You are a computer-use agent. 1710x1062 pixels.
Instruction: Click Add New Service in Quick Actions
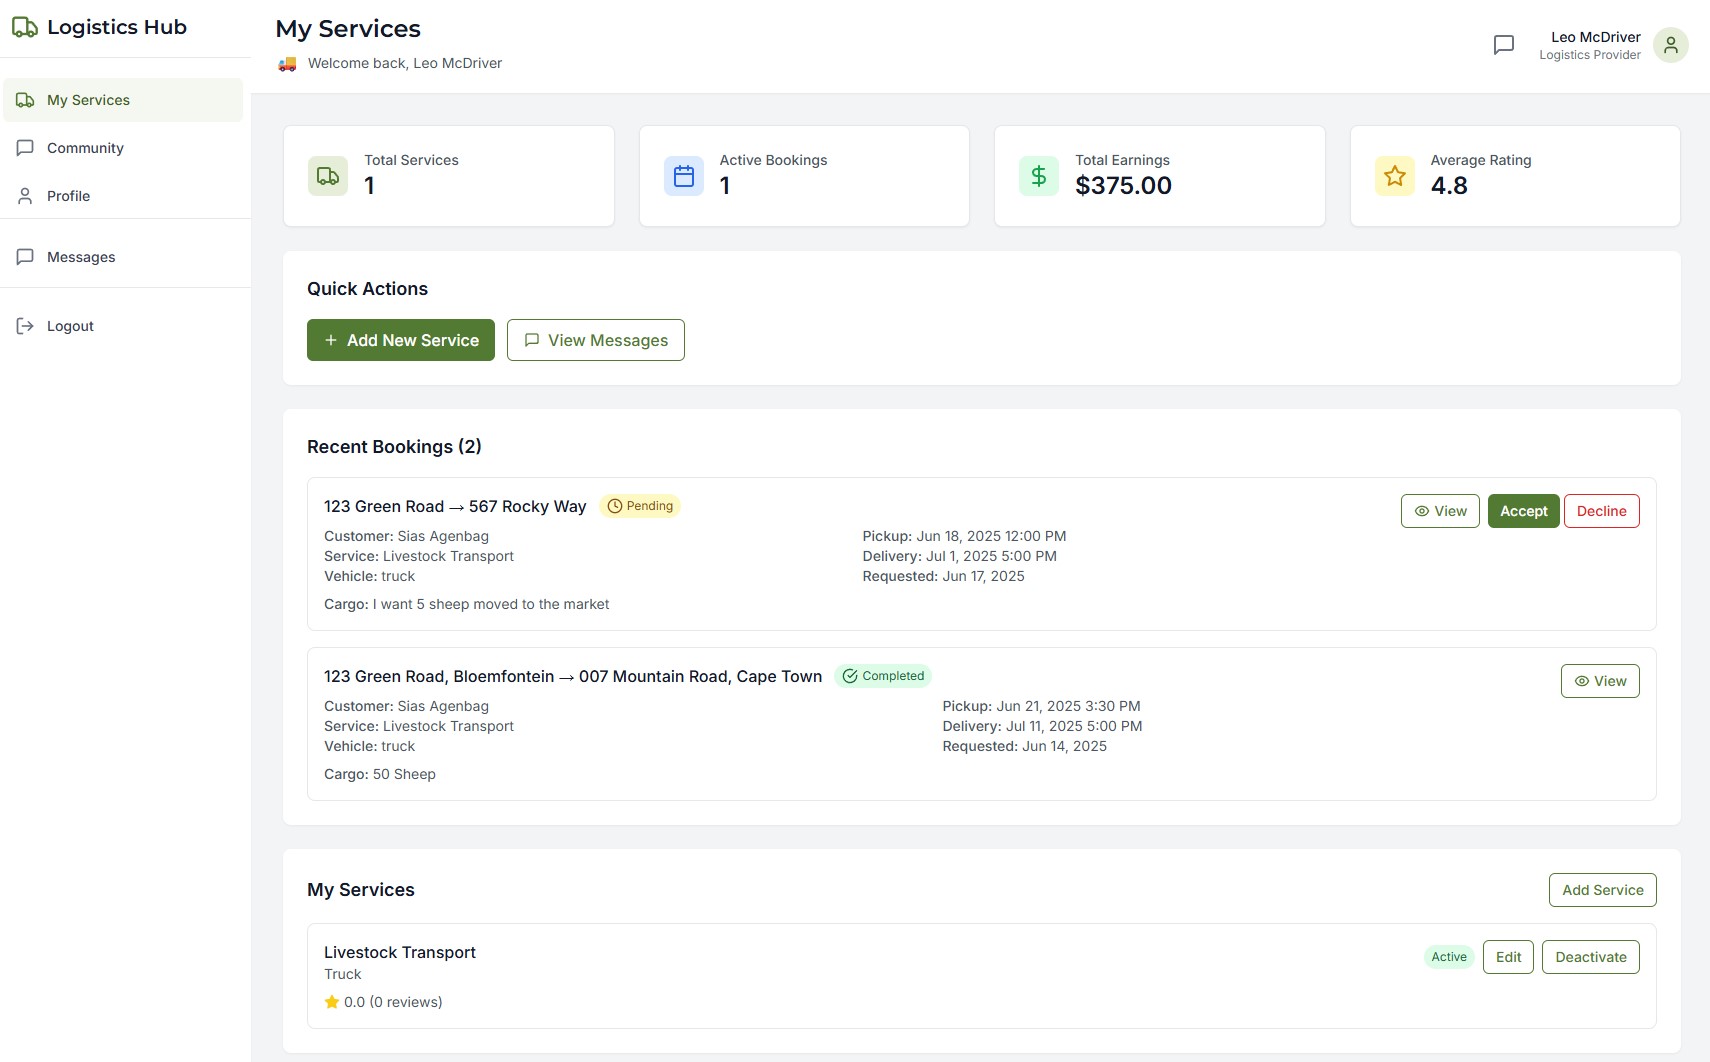400,340
